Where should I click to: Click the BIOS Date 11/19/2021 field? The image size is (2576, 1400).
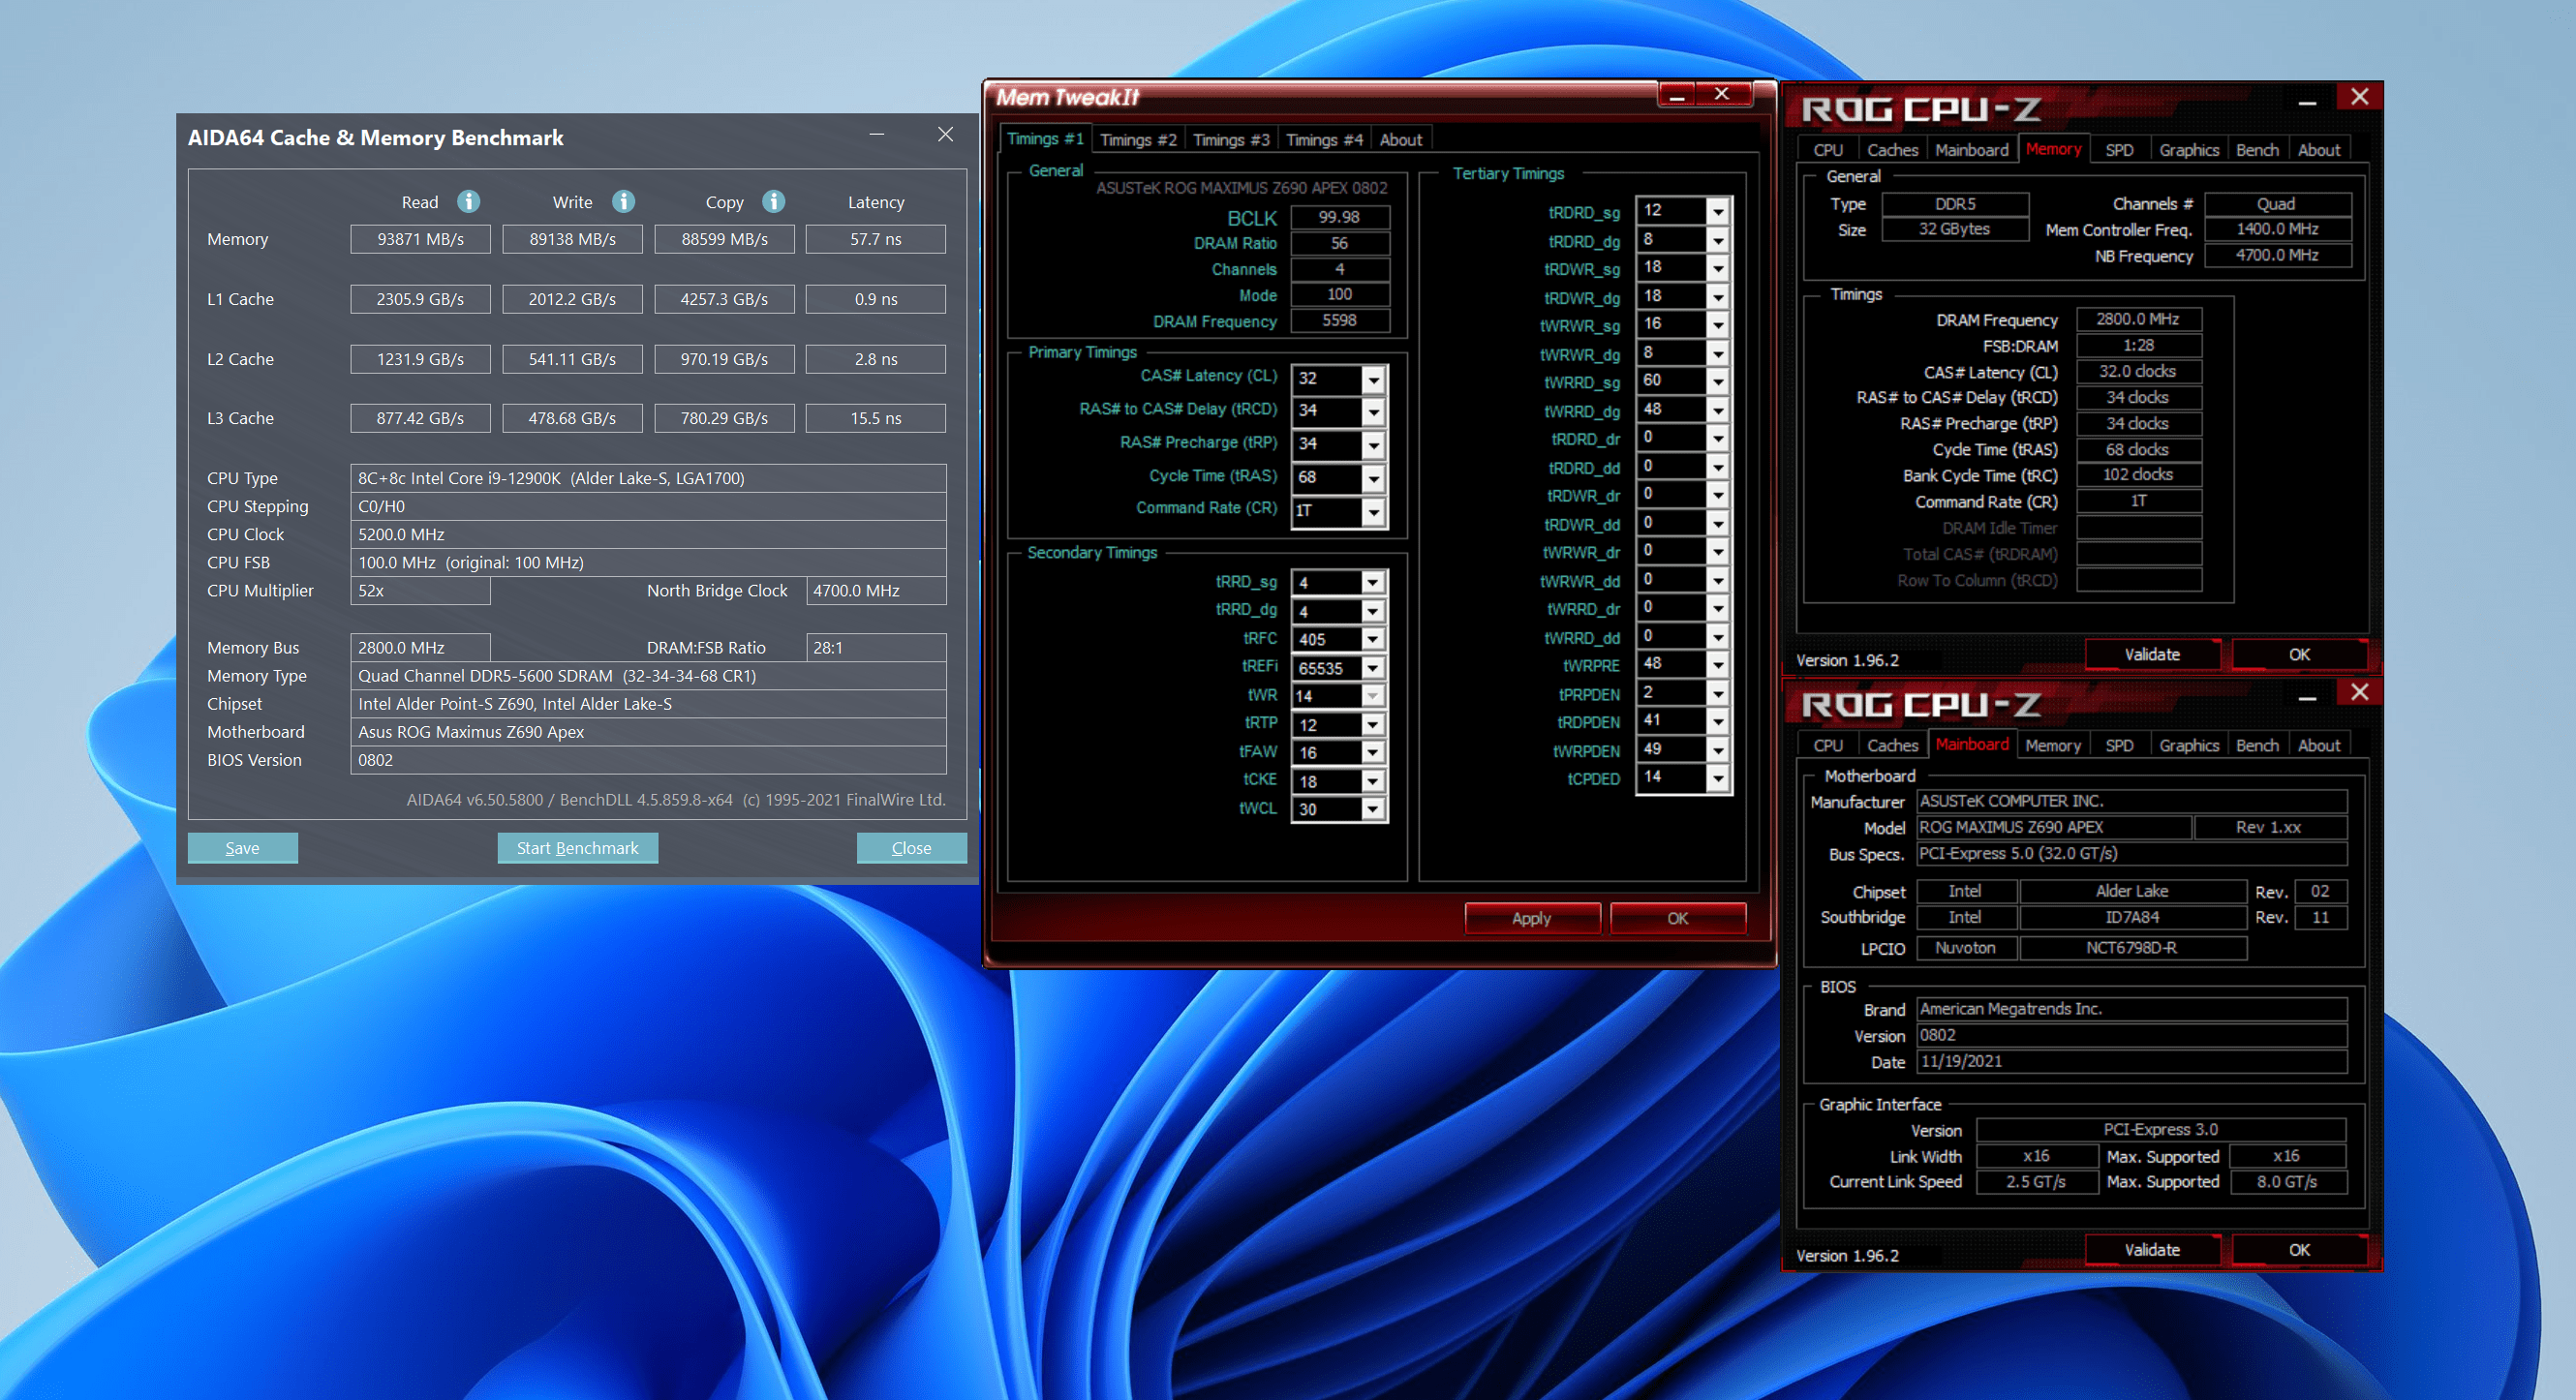(x=2131, y=1062)
